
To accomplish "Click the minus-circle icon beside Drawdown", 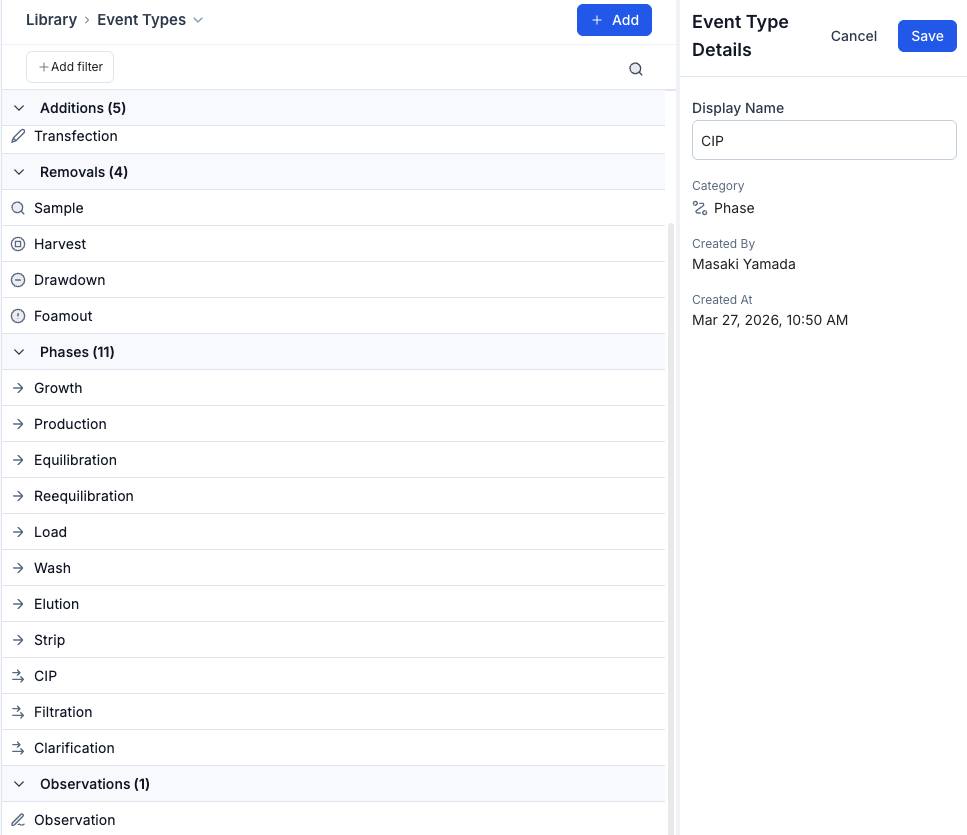I will pos(18,280).
